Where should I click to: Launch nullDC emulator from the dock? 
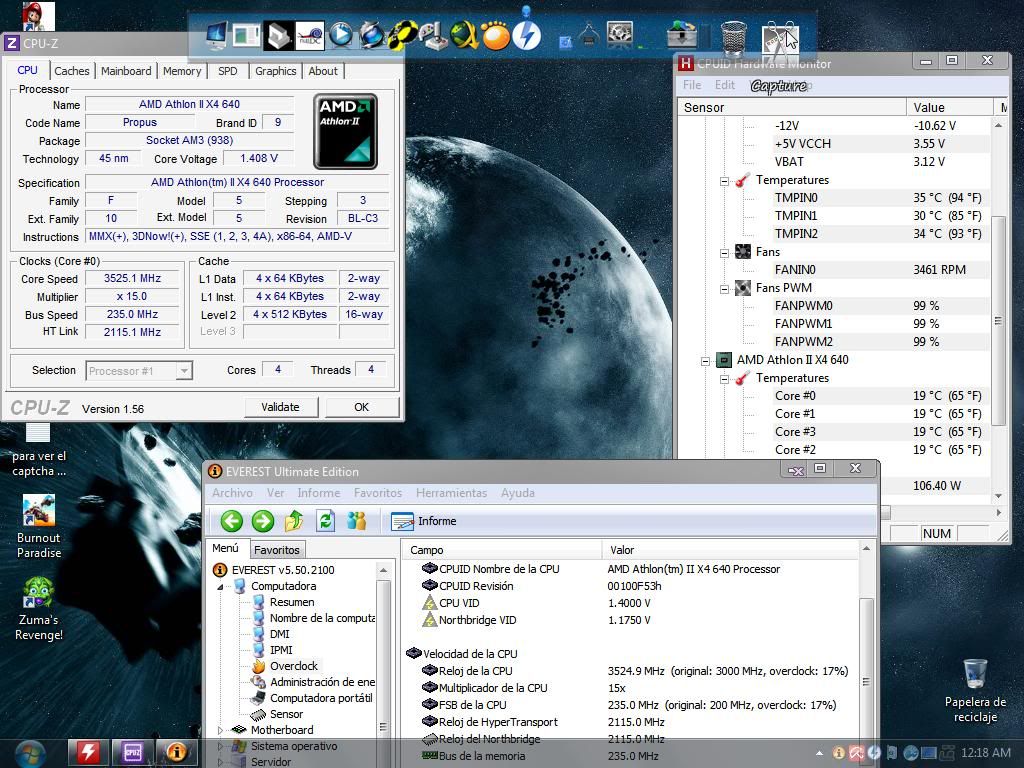(x=310, y=36)
